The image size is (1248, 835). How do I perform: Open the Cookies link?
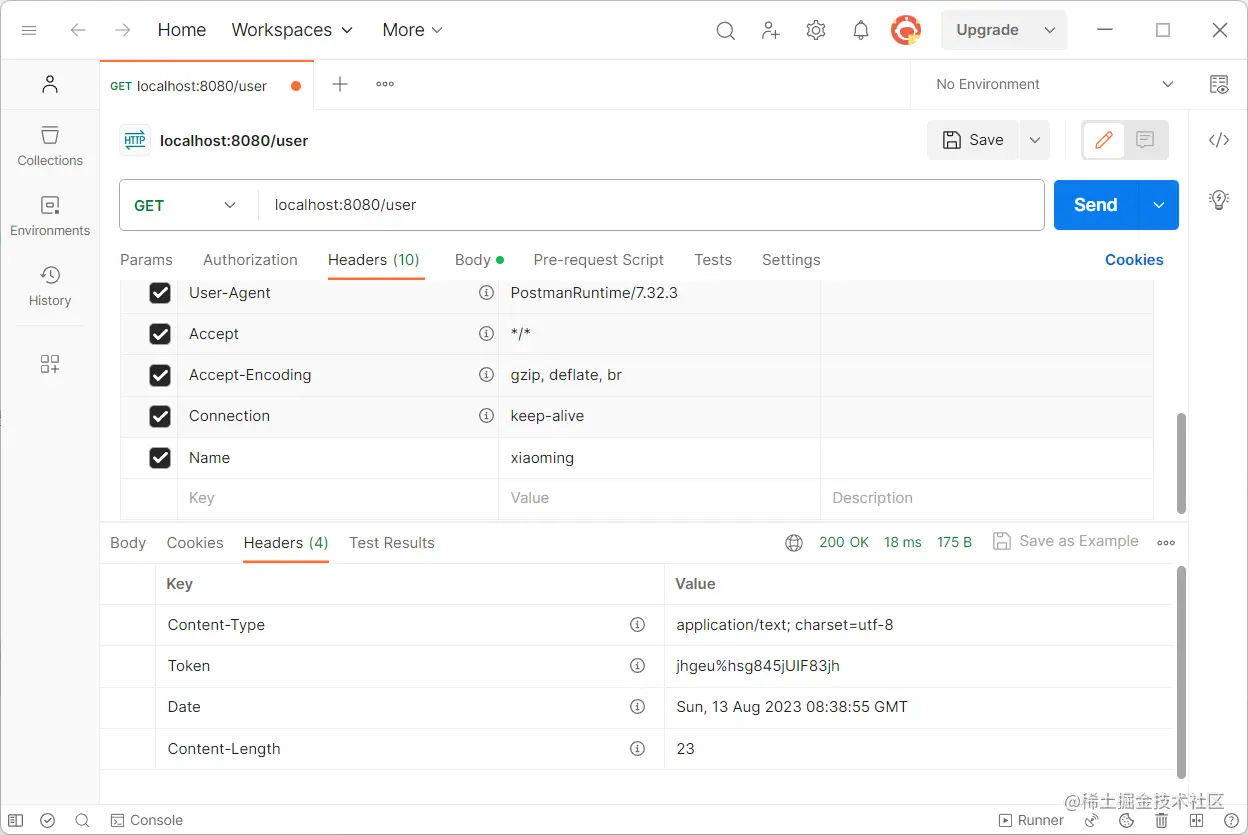click(x=1134, y=260)
